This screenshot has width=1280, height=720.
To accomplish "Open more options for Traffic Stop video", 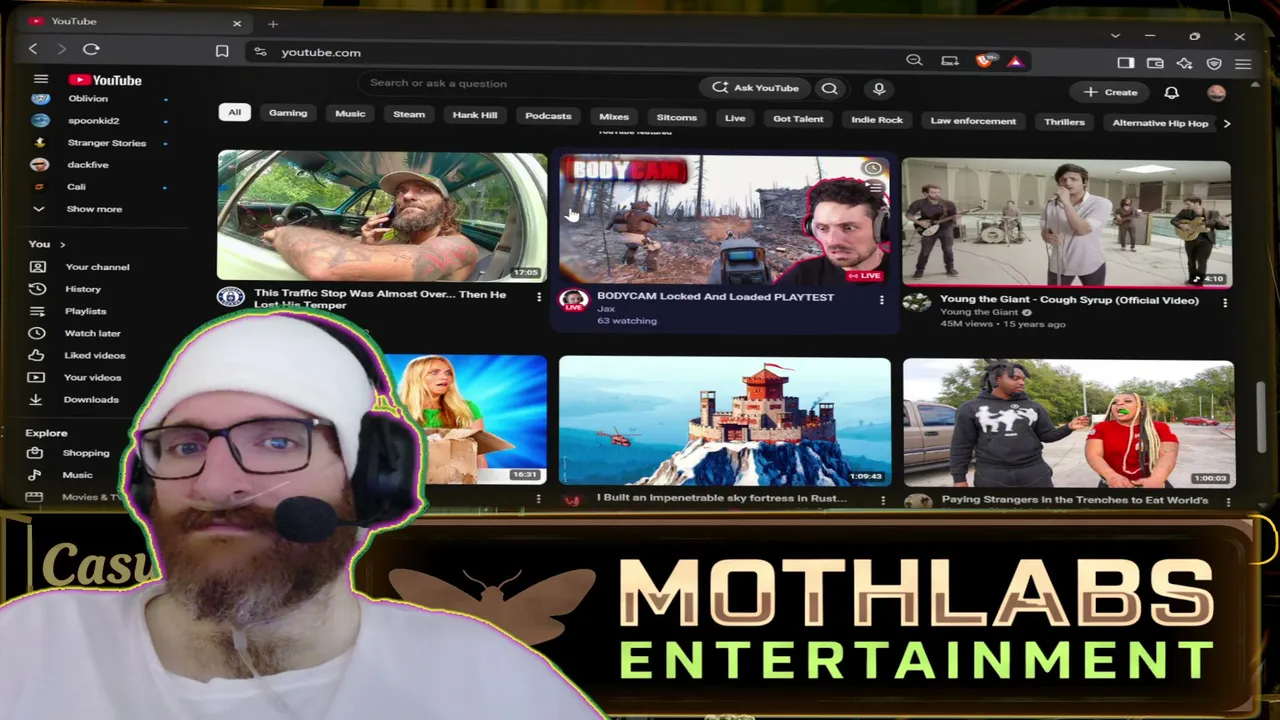I will [538, 297].
